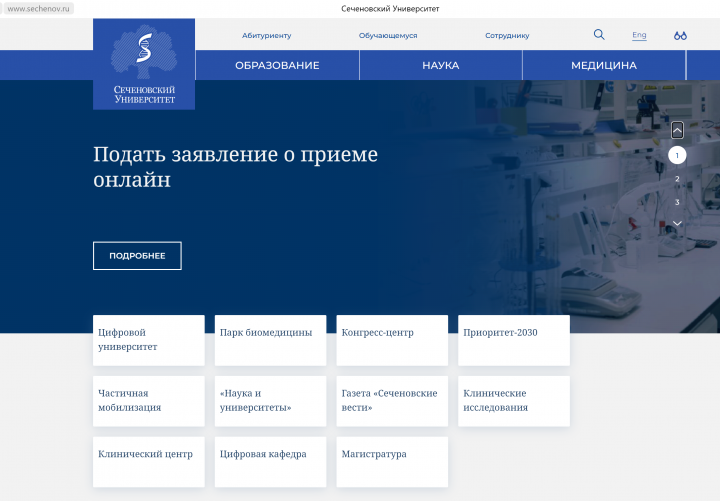Open the НАУКА menu
Viewport: 720px width, 501px height.
pyautogui.click(x=441, y=65)
